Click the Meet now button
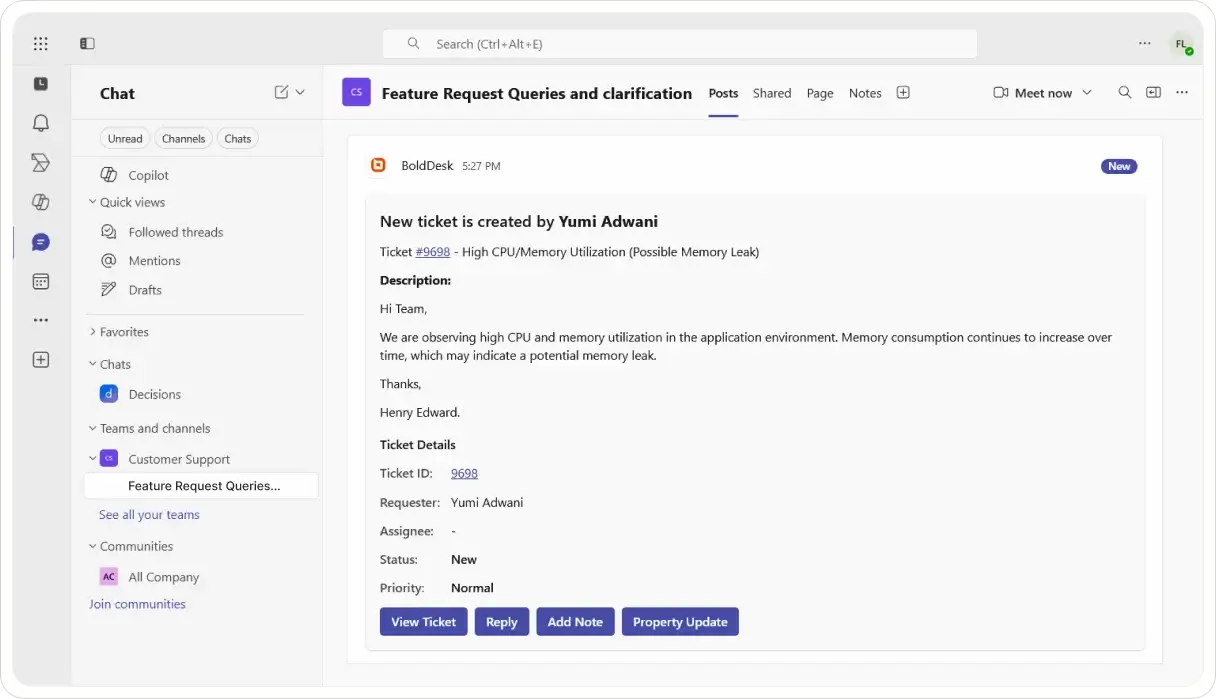The width and height of the screenshot is (1216, 699). (1032, 93)
